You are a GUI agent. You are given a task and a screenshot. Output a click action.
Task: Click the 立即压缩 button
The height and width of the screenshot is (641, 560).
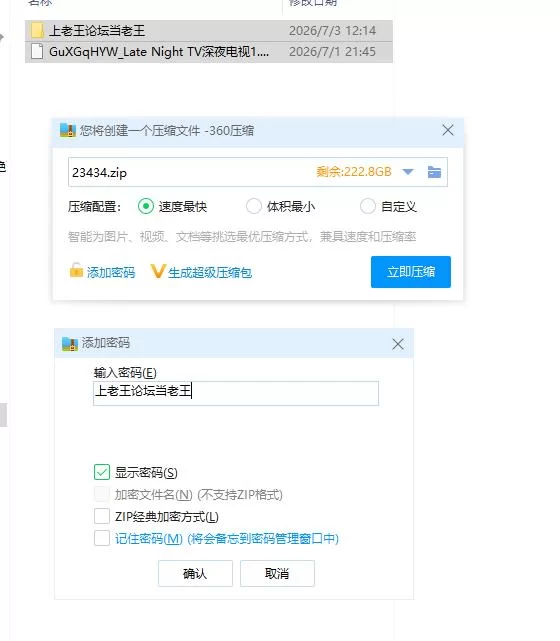411,272
